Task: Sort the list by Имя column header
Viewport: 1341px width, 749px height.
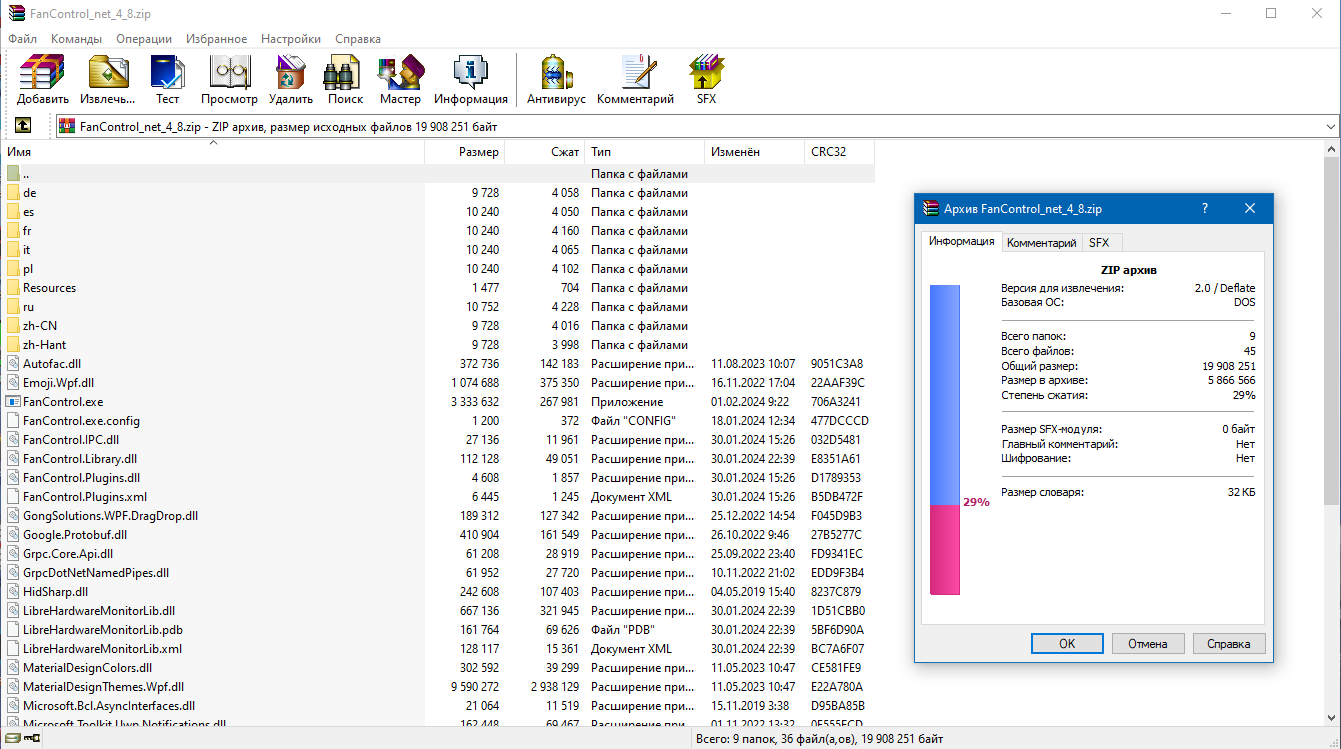Action: click(20, 152)
